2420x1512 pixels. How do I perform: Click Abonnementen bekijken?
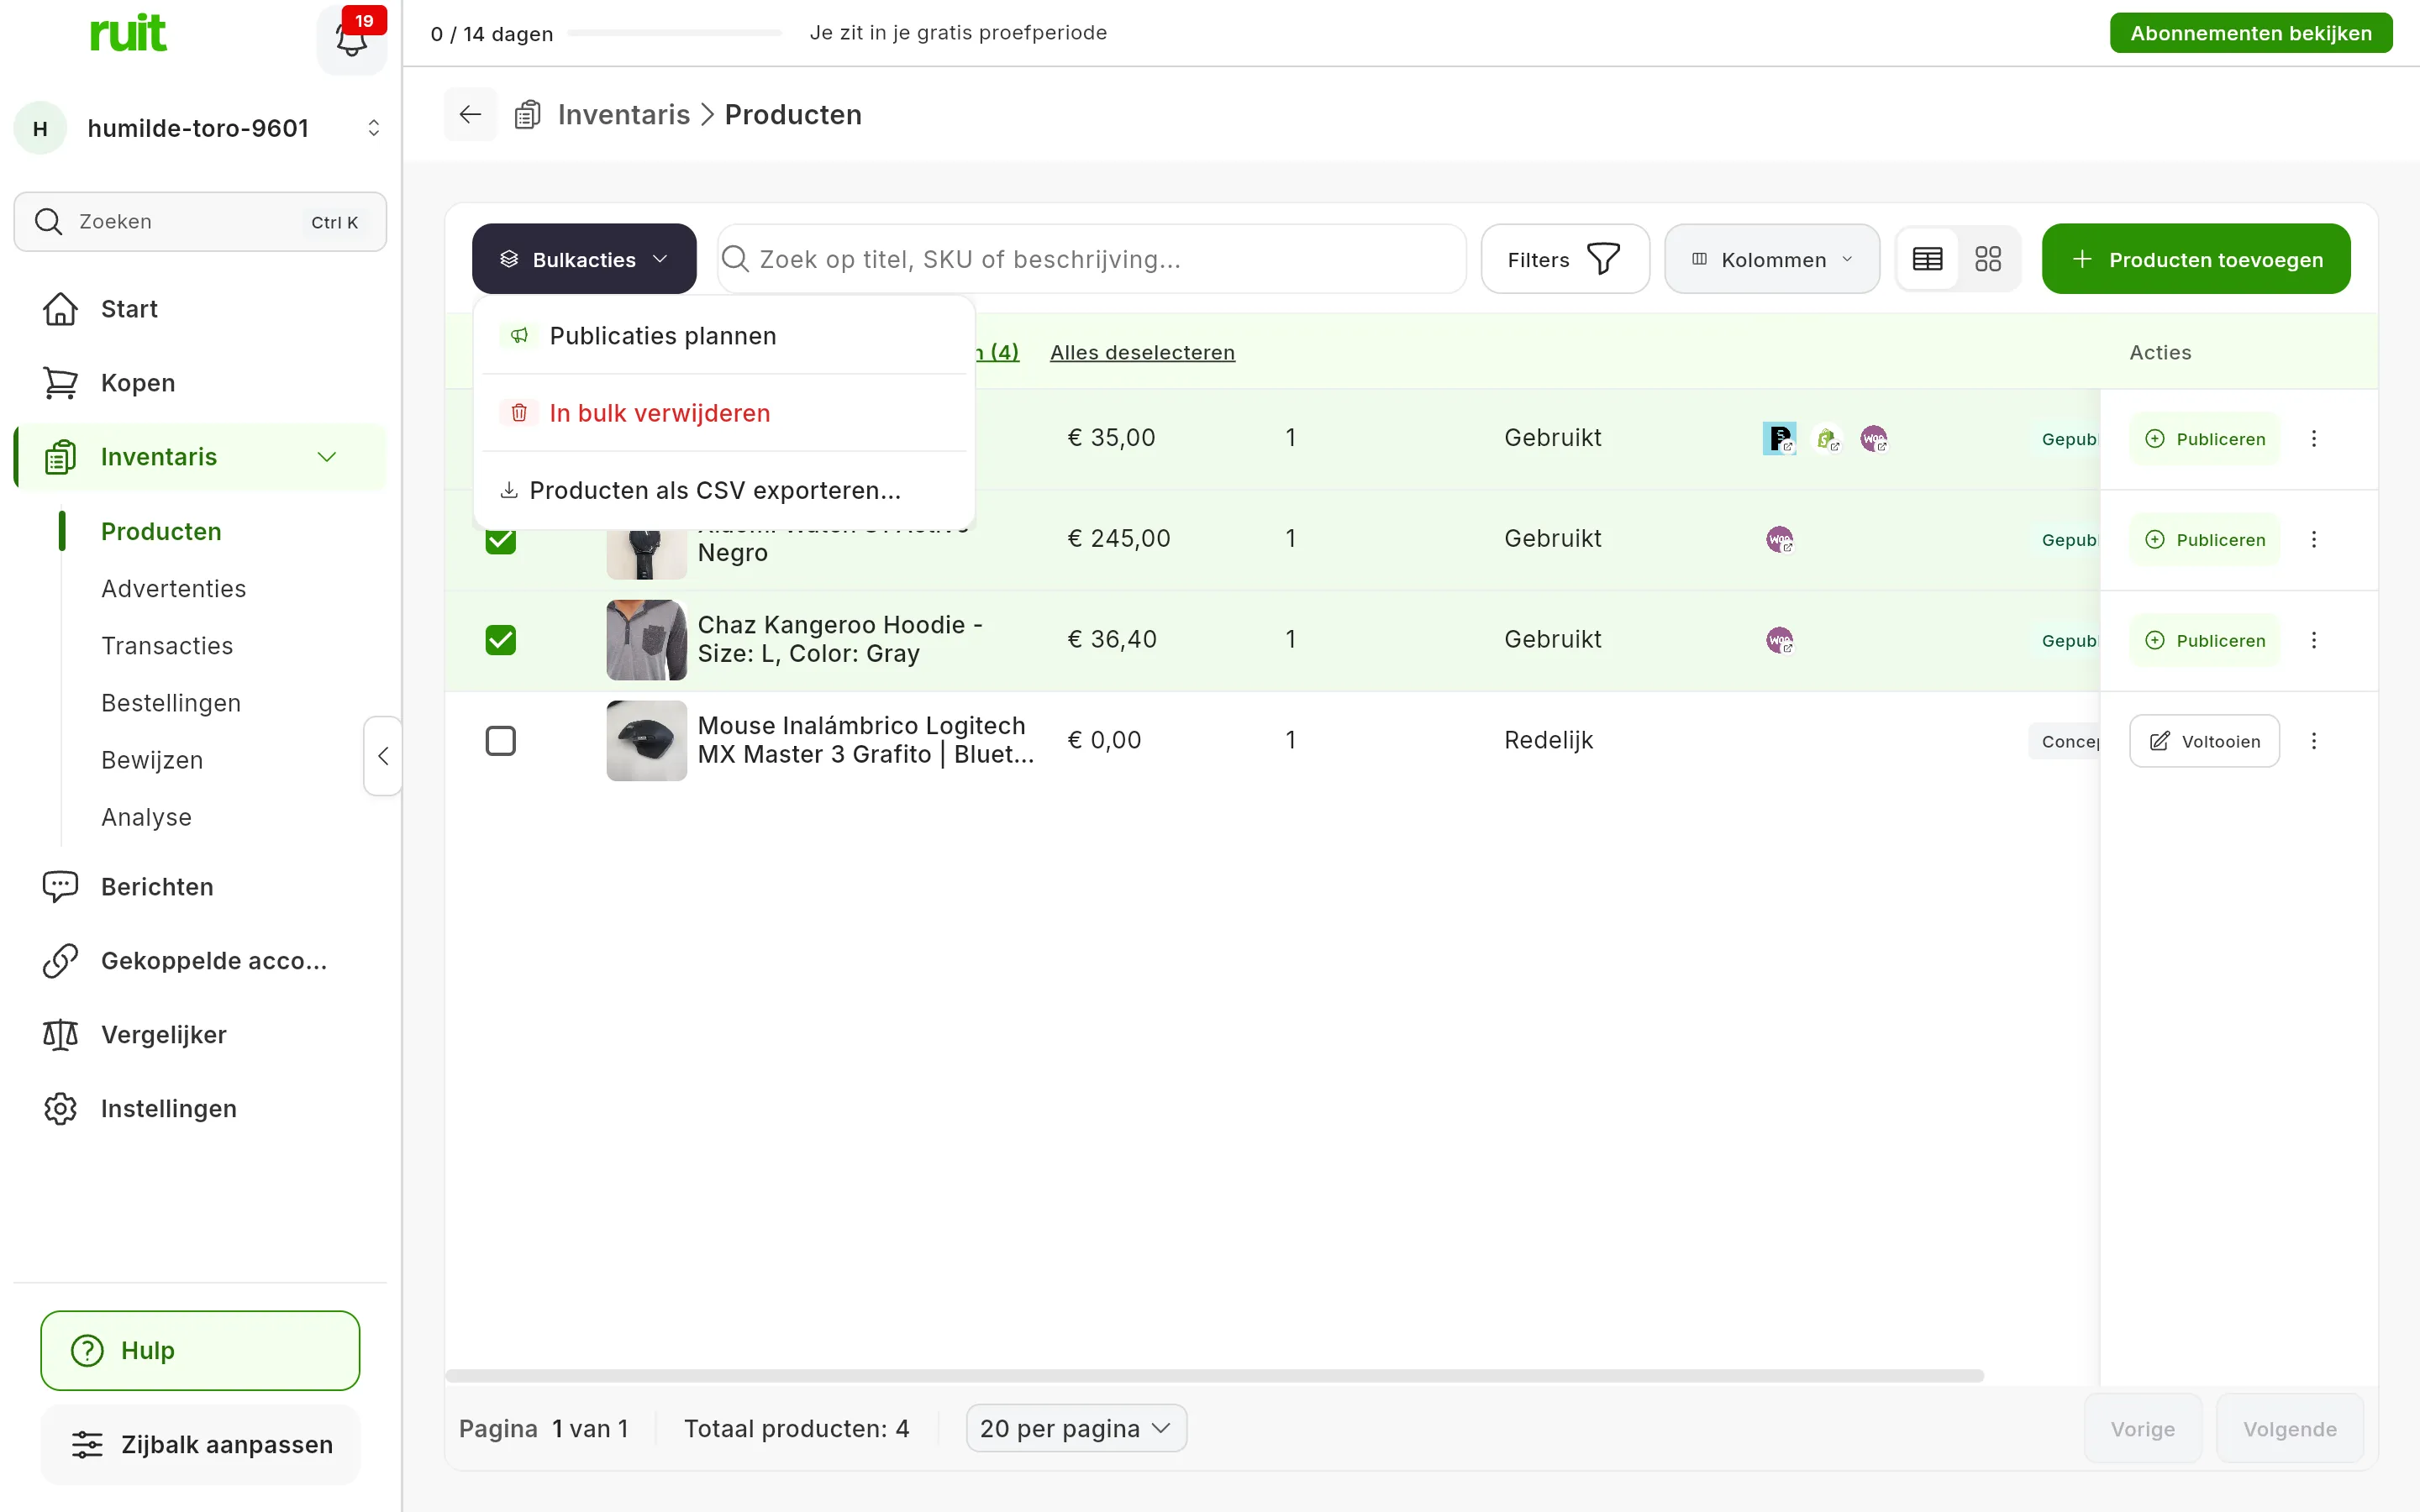coord(2251,33)
